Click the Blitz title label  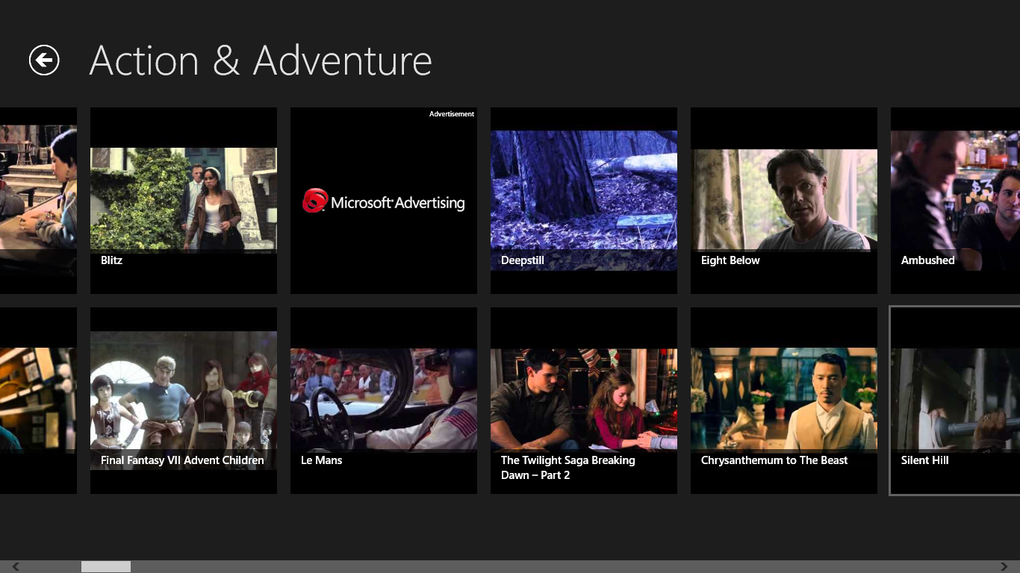111,260
